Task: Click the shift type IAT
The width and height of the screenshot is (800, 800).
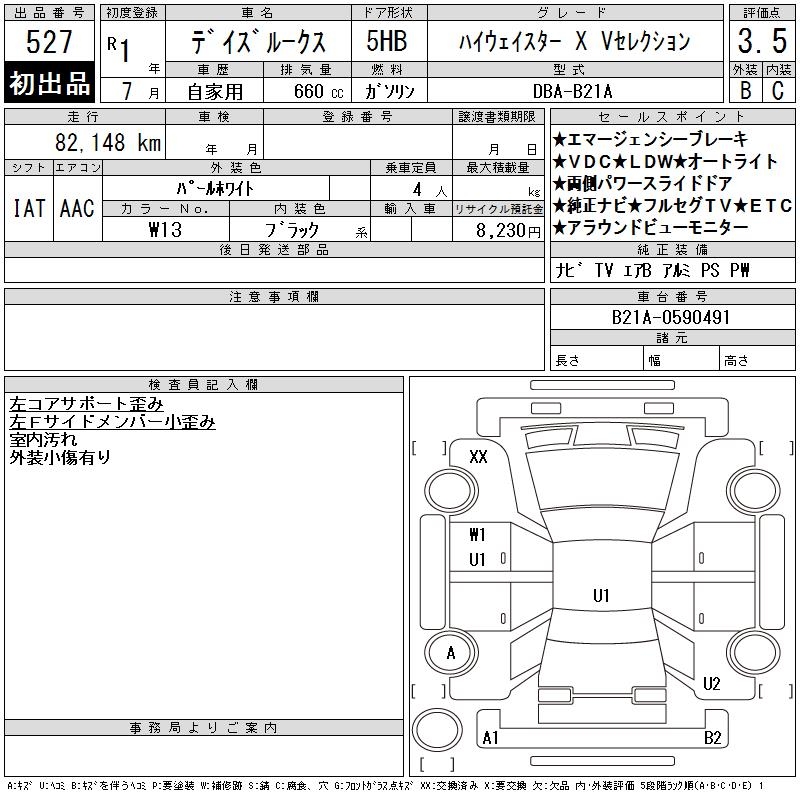Action: (29, 208)
